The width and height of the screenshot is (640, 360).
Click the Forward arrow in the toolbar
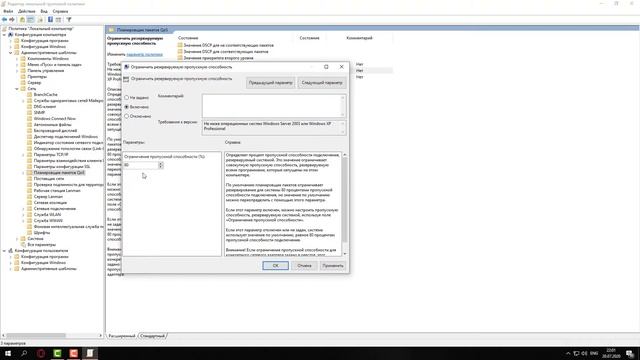click(x=12, y=20)
